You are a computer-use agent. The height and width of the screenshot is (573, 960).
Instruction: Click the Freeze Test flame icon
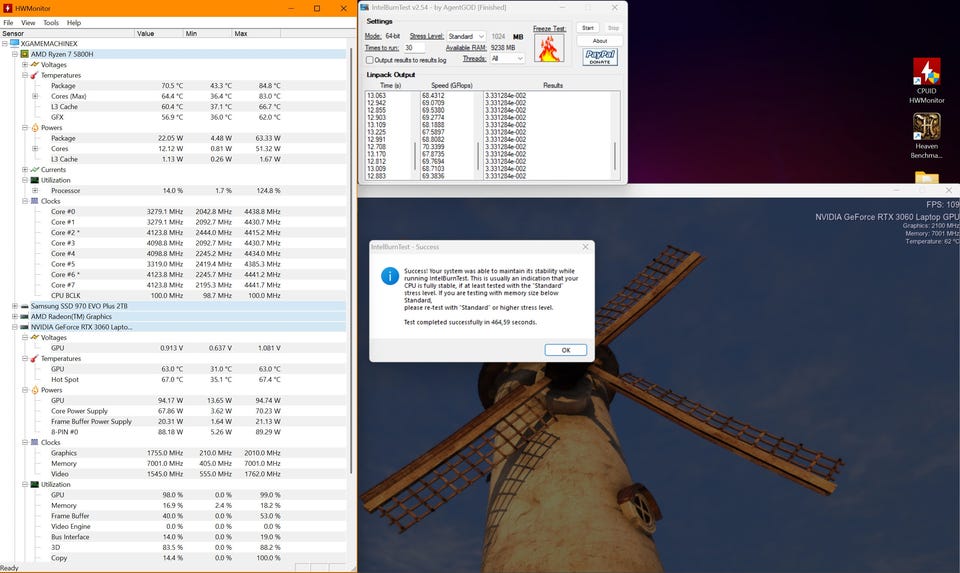pos(549,47)
